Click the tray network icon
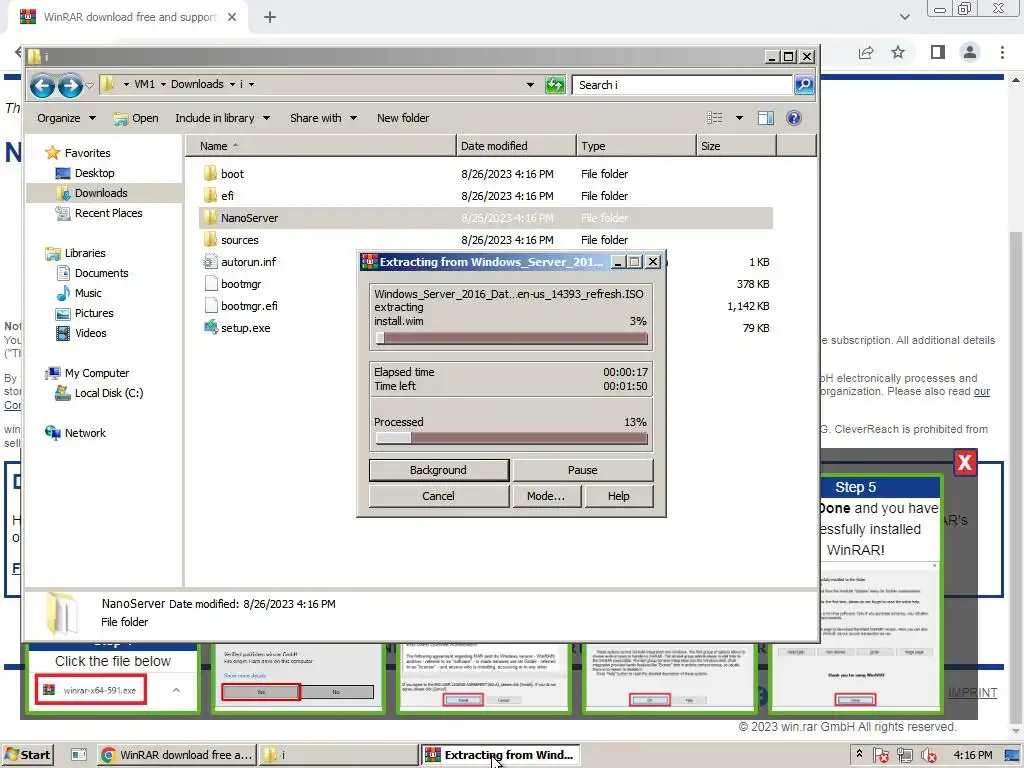Image resolution: width=1024 pixels, height=768 pixels. pos(904,755)
